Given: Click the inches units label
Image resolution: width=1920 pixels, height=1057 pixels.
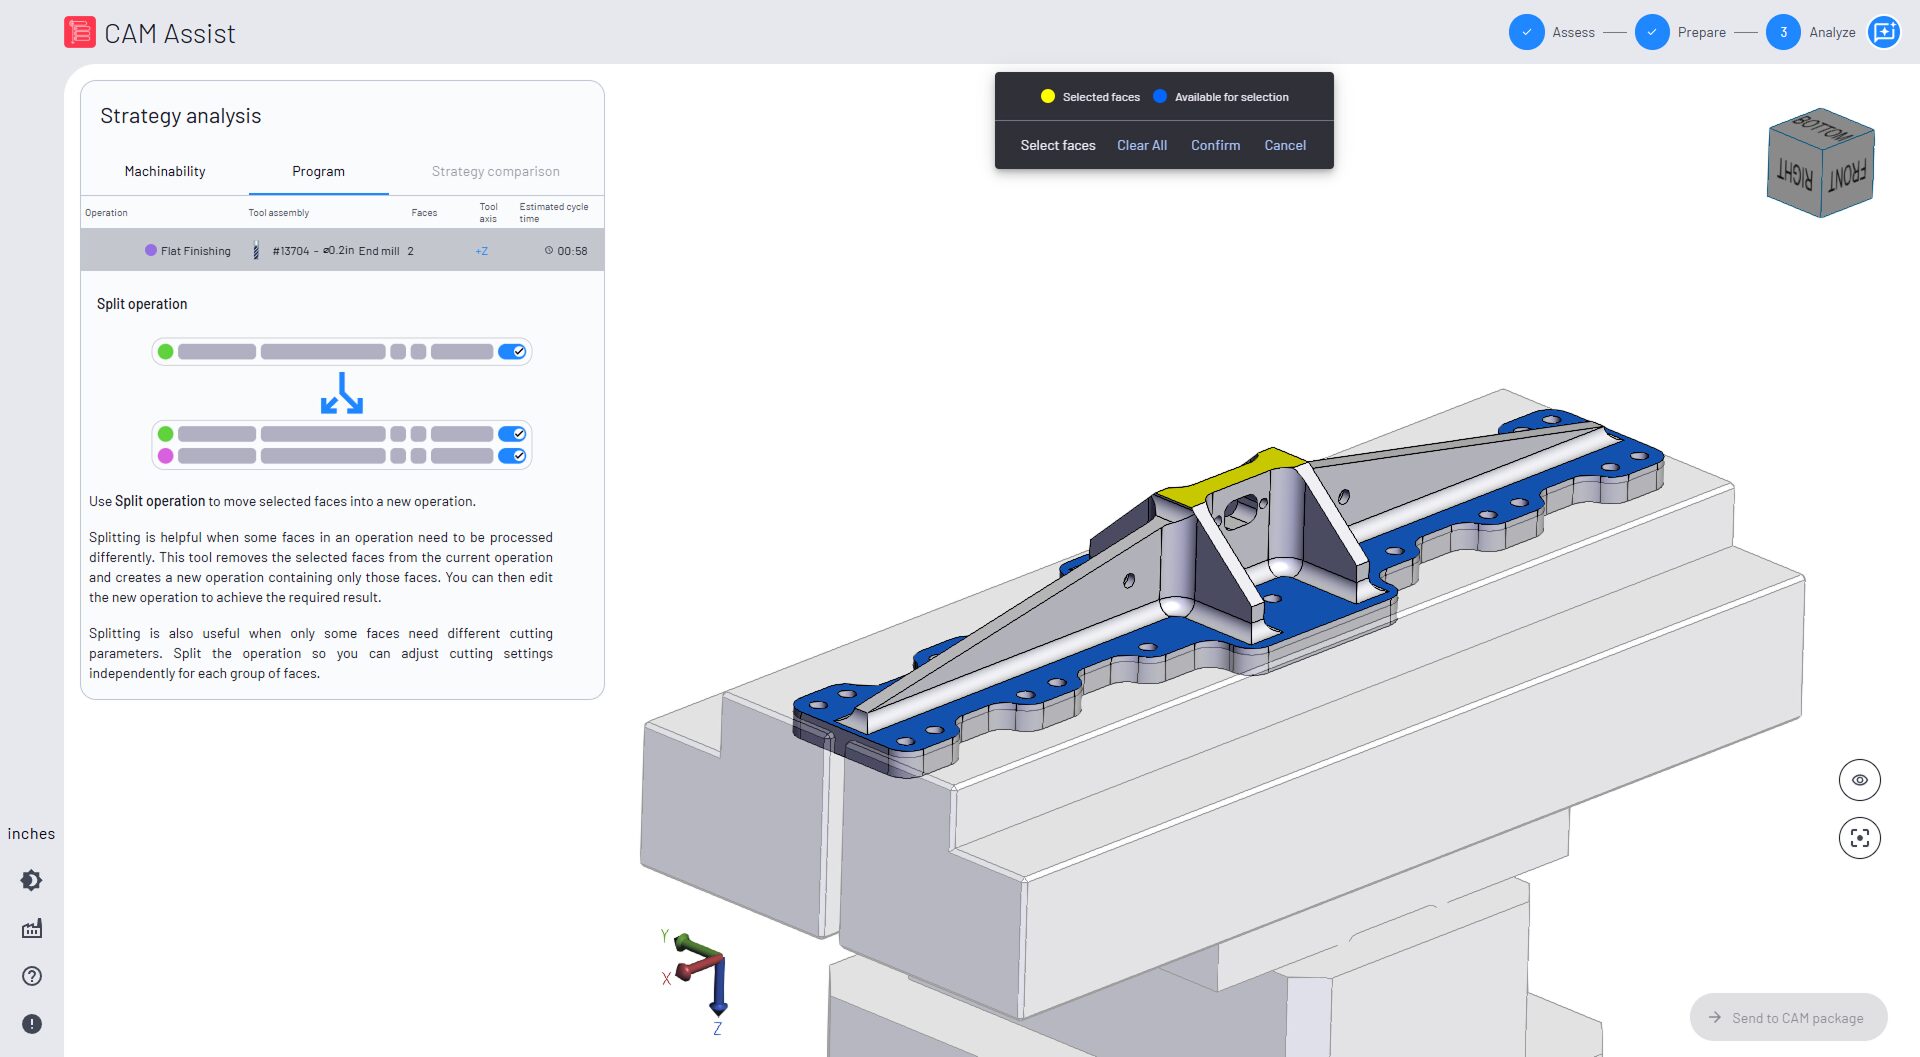Looking at the screenshot, I should point(31,834).
